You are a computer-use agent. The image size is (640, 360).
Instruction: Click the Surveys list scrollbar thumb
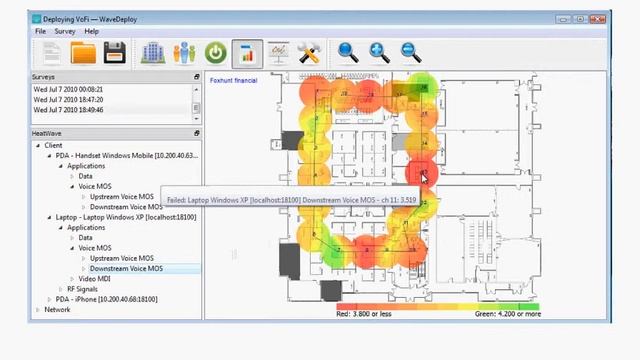click(x=196, y=108)
